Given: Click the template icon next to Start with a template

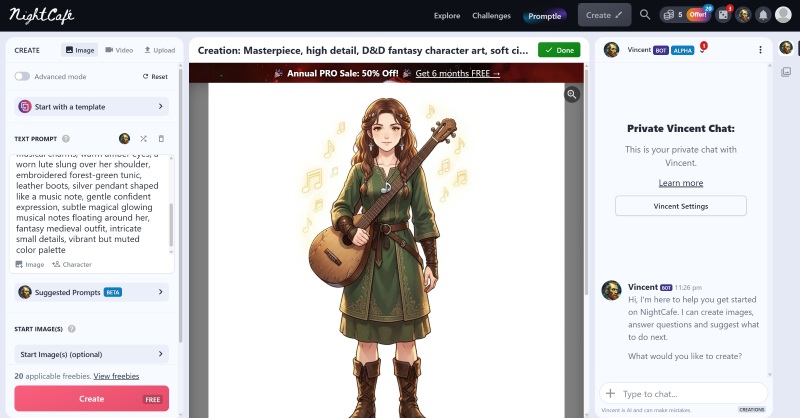Looking at the screenshot, I should pos(24,107).
